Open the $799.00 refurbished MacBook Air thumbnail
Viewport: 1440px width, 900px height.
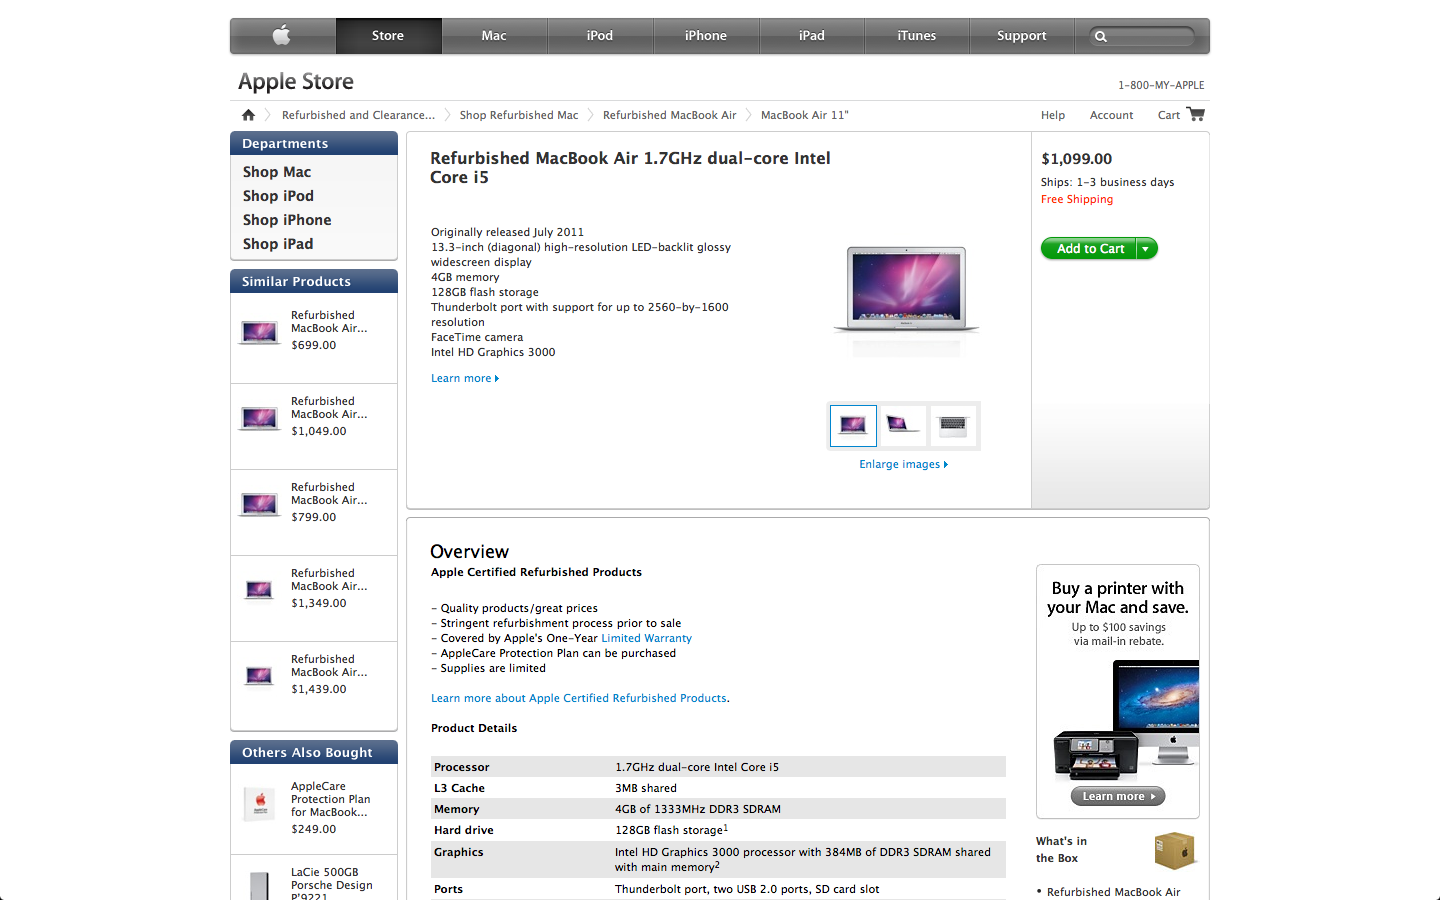coord(260,504)
